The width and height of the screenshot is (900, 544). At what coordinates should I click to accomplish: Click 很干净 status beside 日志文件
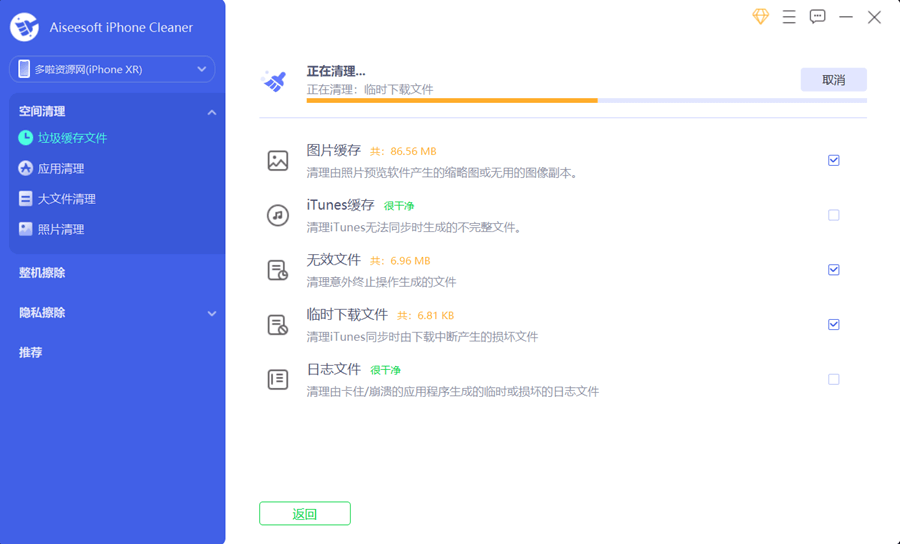pos(385,370)
